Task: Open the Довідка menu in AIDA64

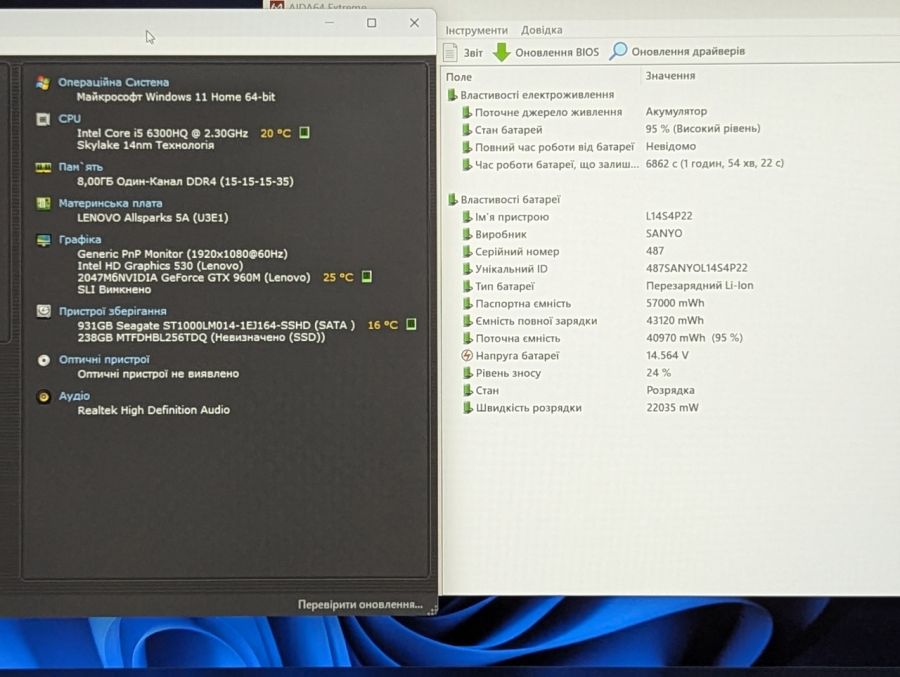Action: (541, 30)
